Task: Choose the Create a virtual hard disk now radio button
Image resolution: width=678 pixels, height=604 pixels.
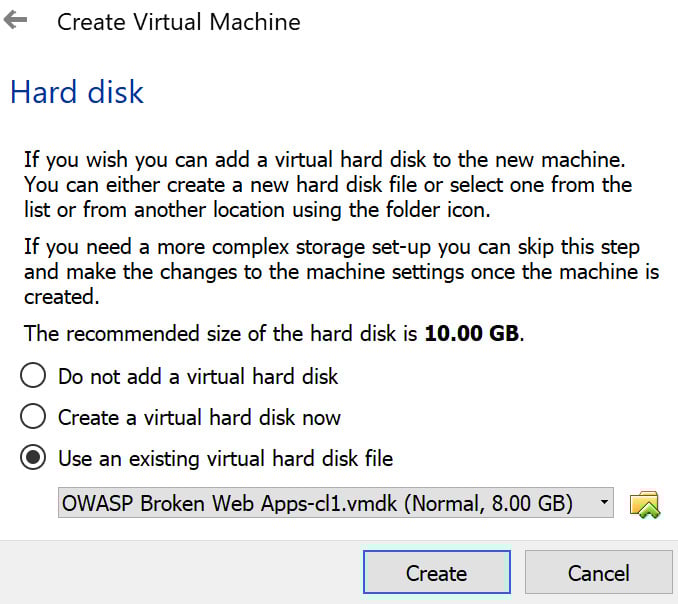Action: (33, 416)
